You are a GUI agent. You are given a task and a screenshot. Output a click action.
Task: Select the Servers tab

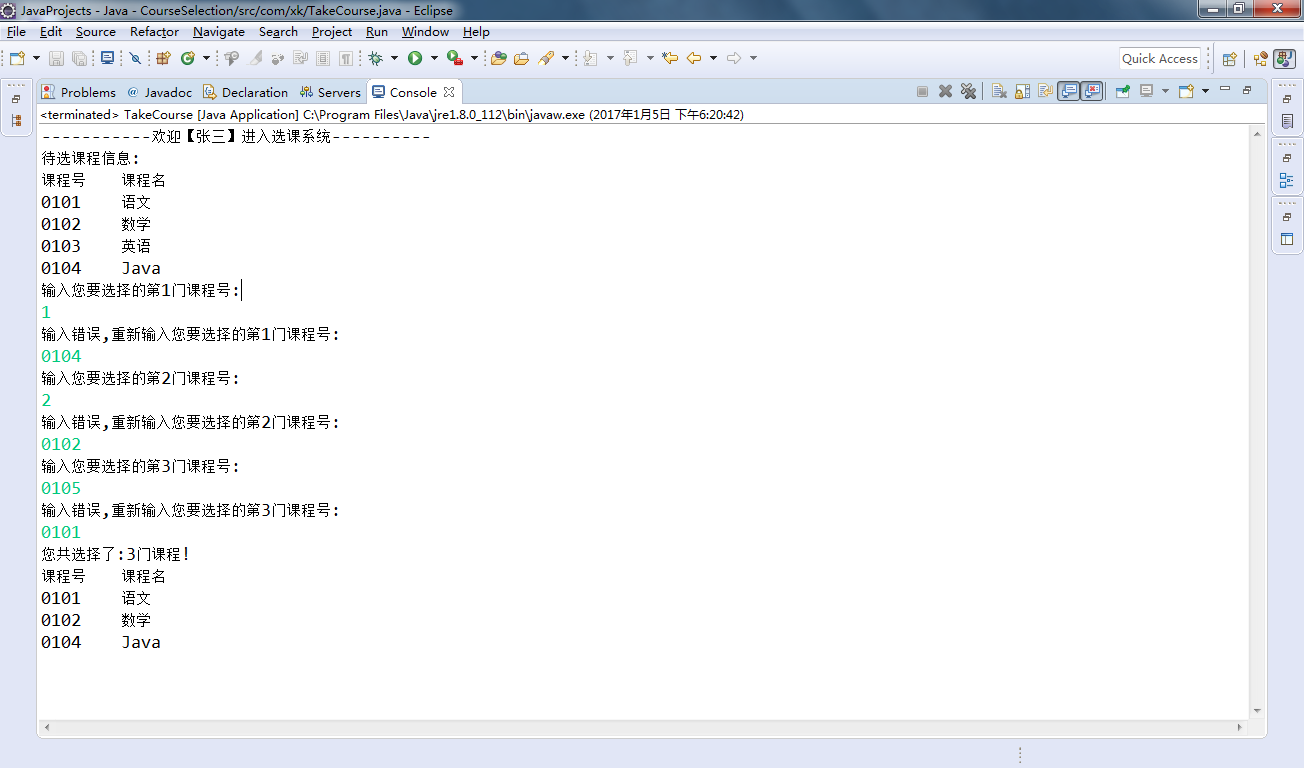pos(331,92)
